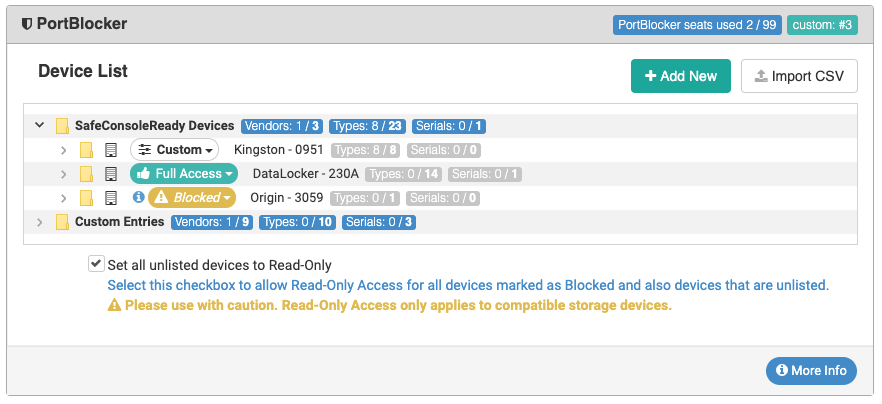Click the Types: 8 / 23 badge
The width and height of the screenshot is (882, 404).
click(367, 126)
